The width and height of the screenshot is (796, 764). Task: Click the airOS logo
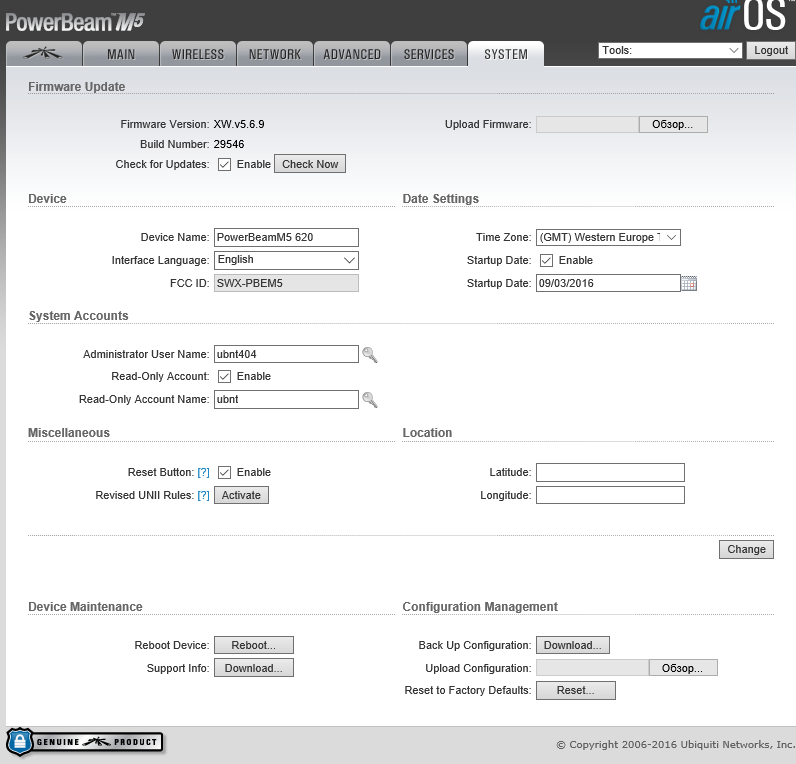[745, 15]
